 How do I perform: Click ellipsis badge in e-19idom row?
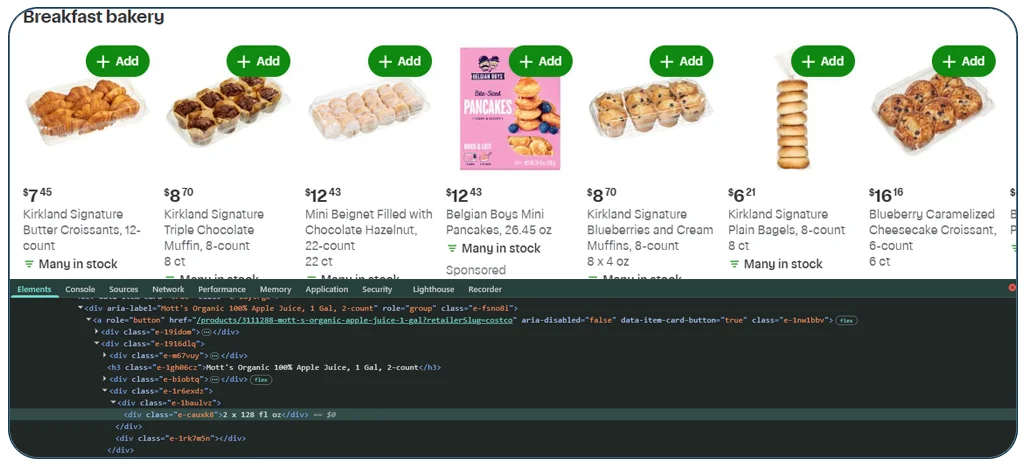(207, 332)
